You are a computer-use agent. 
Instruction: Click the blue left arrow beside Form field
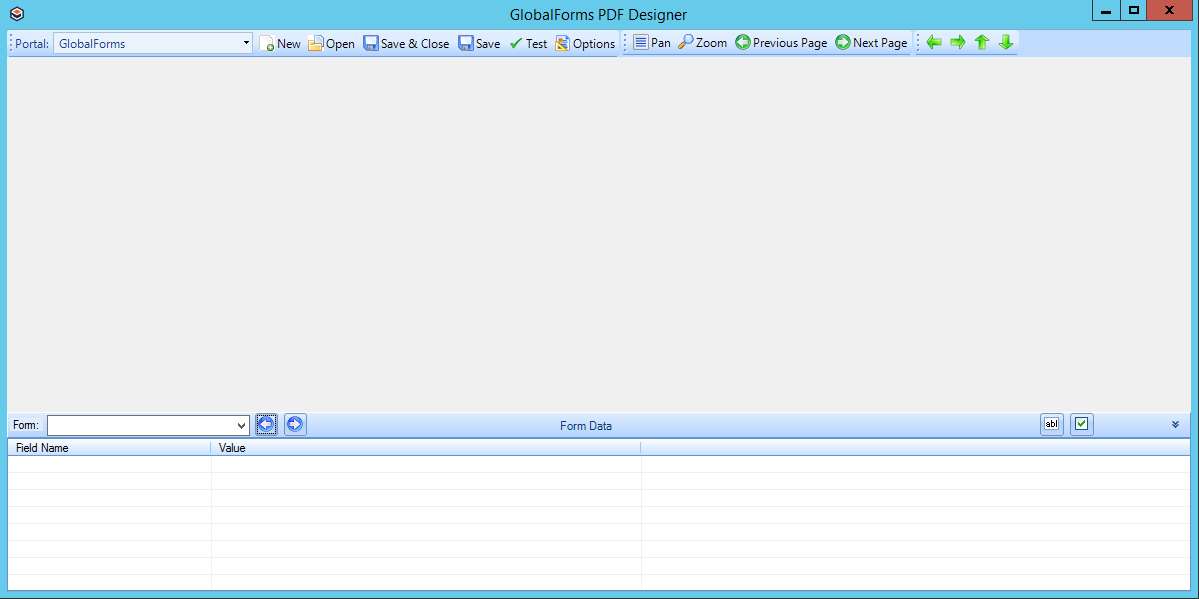click(x=266, y=424)
